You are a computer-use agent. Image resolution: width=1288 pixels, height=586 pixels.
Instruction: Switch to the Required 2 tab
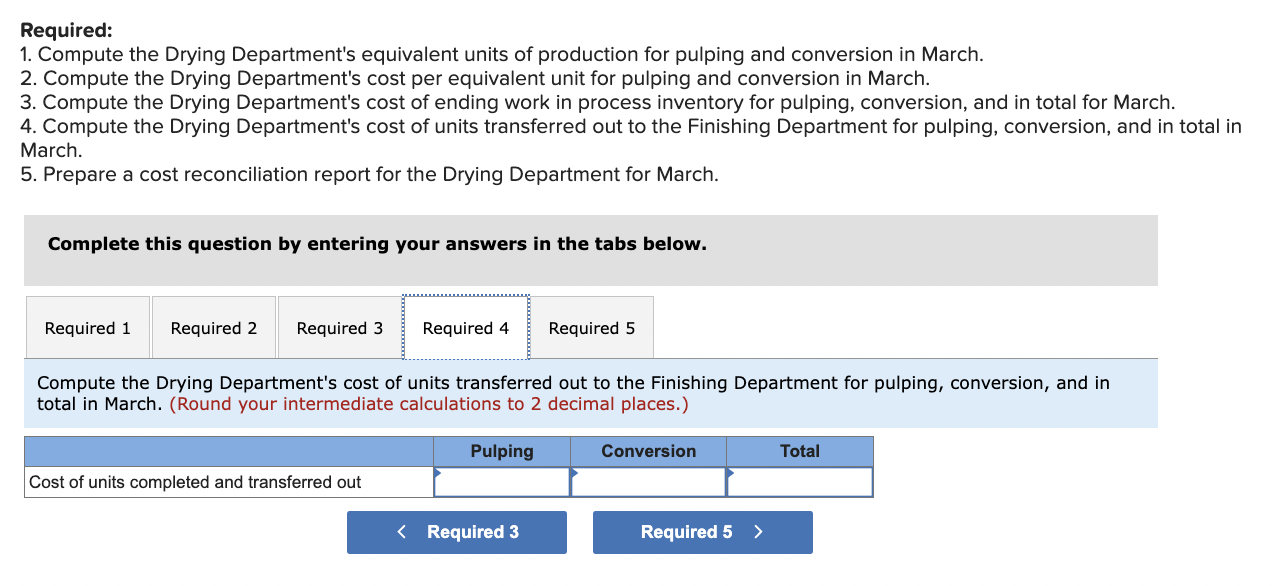[x=213, y=327]
